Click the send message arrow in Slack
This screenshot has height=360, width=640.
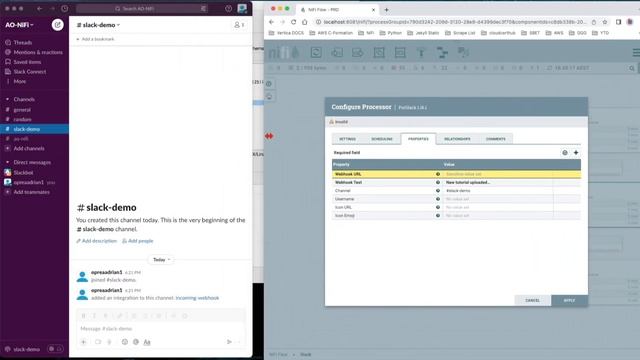229,342
